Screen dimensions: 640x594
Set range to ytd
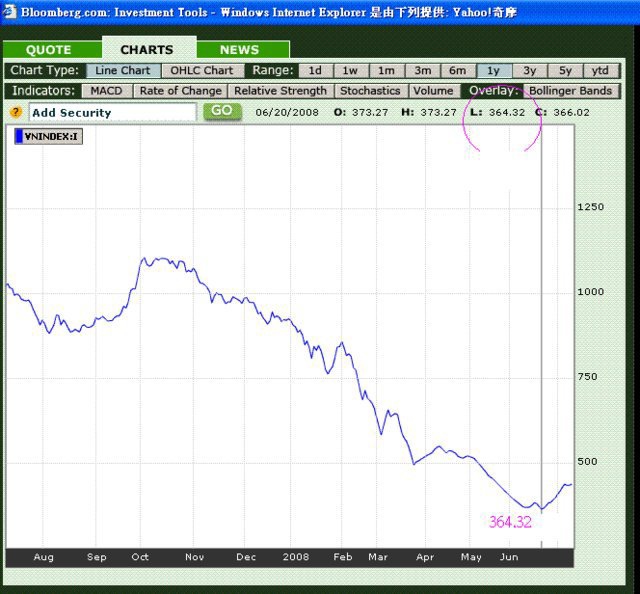pyautogui.click(x=600, y=71)
